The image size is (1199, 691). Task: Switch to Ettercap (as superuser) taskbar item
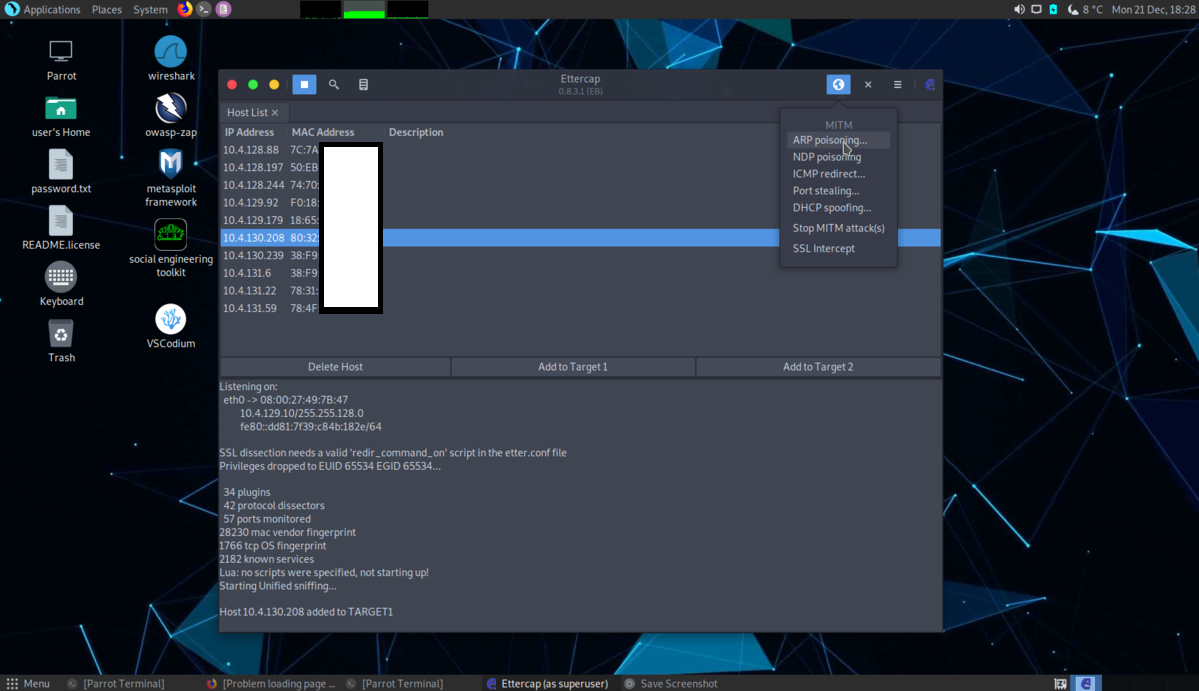pyautogui.click(x=548, y=683)
